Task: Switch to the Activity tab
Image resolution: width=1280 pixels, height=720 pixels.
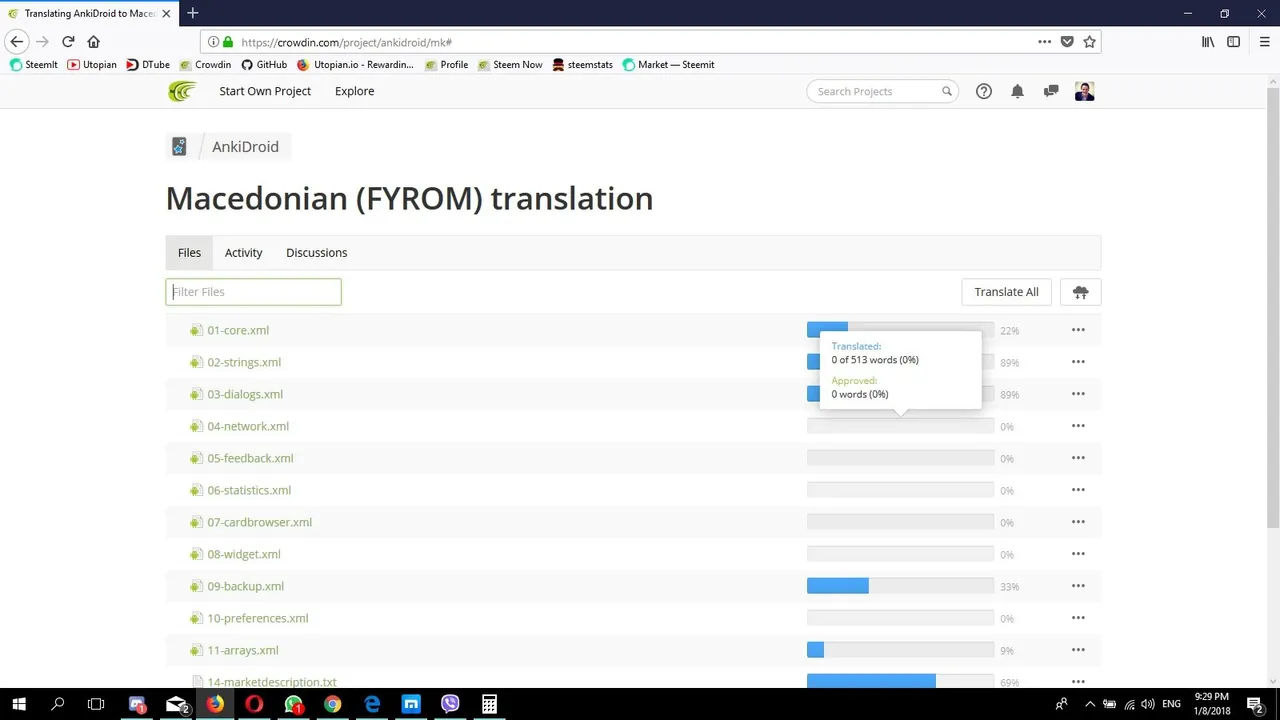Action: pos(243,253)
